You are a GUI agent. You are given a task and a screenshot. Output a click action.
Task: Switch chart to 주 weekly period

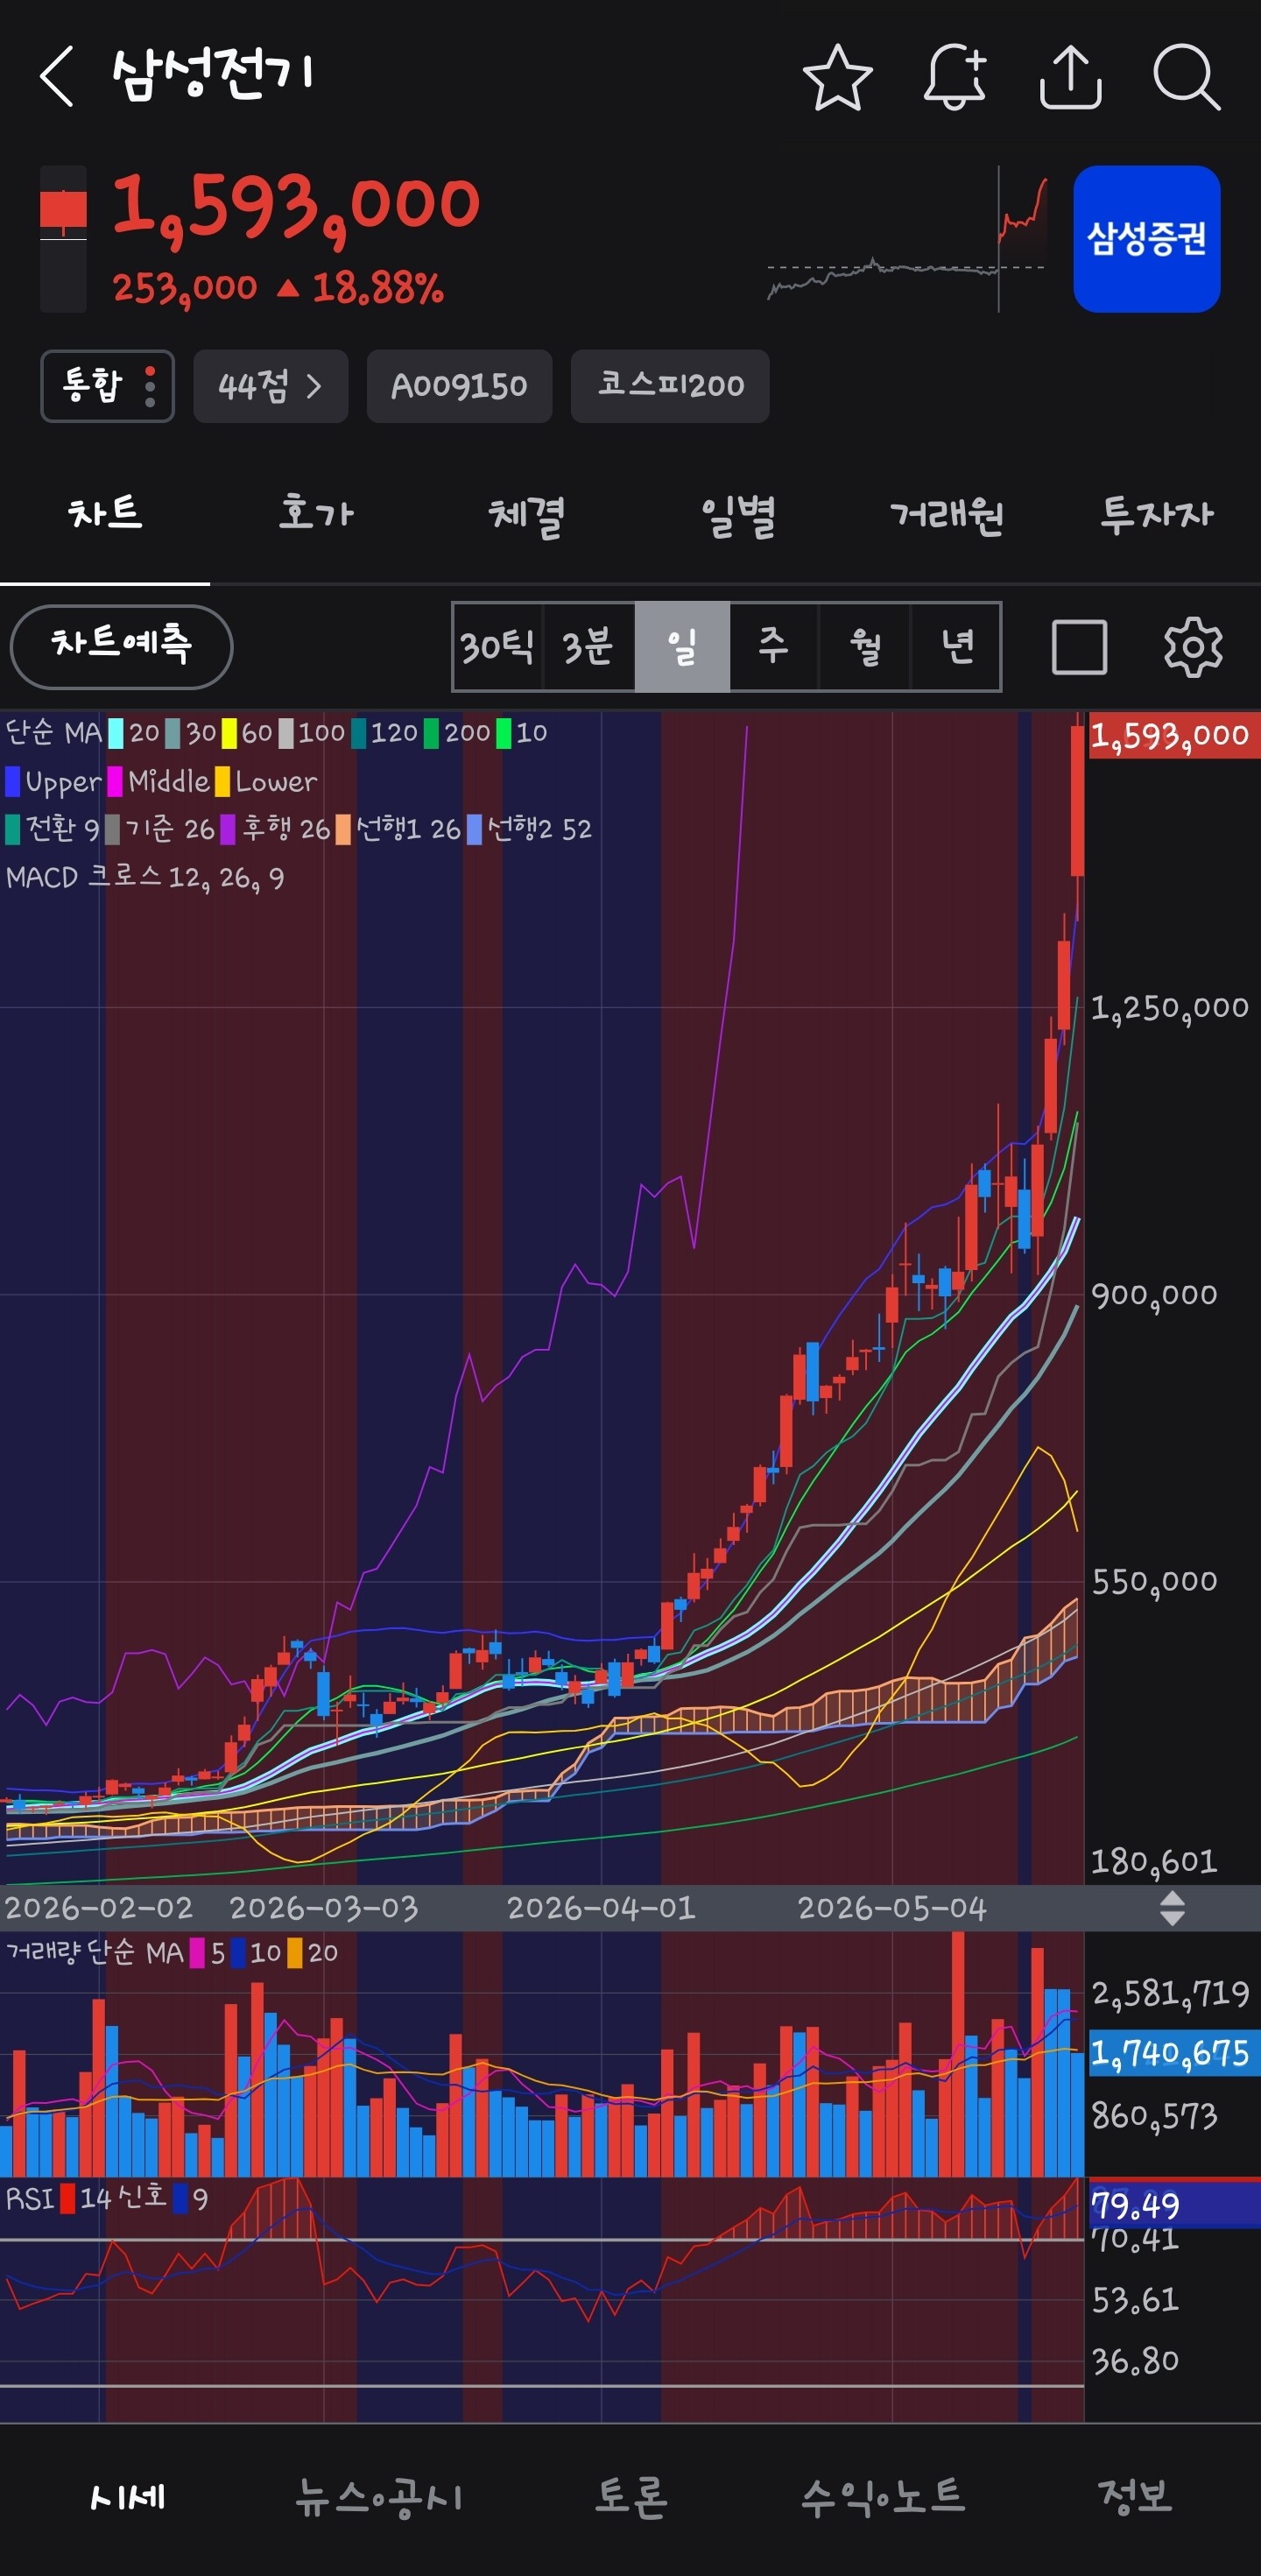click(773, 646)
